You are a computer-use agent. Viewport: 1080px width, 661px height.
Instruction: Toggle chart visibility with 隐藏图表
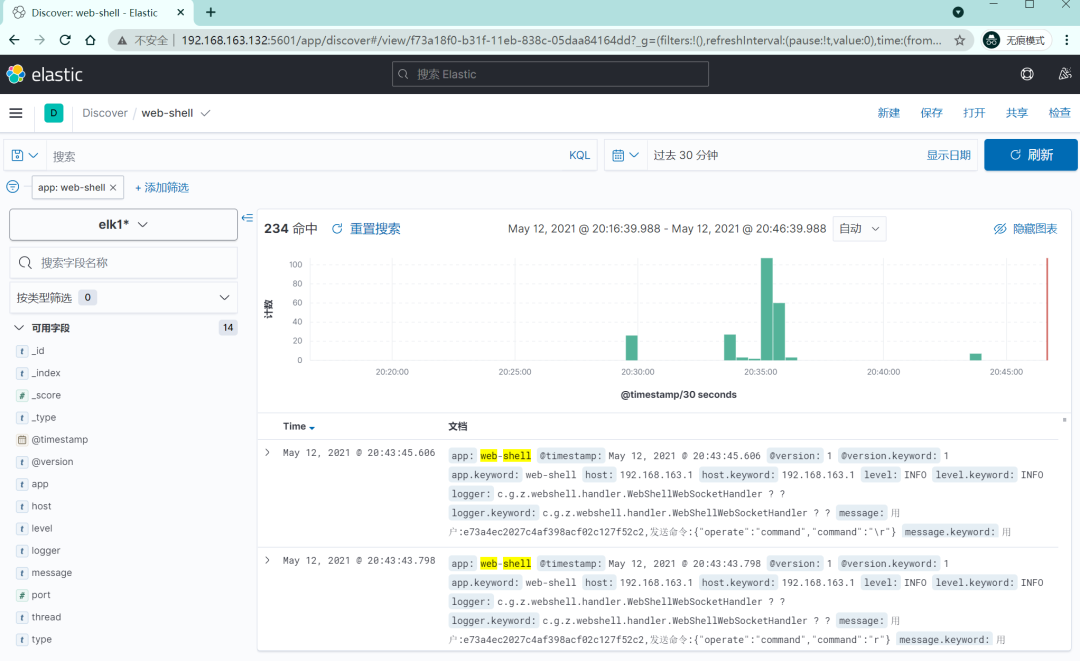1025,229
